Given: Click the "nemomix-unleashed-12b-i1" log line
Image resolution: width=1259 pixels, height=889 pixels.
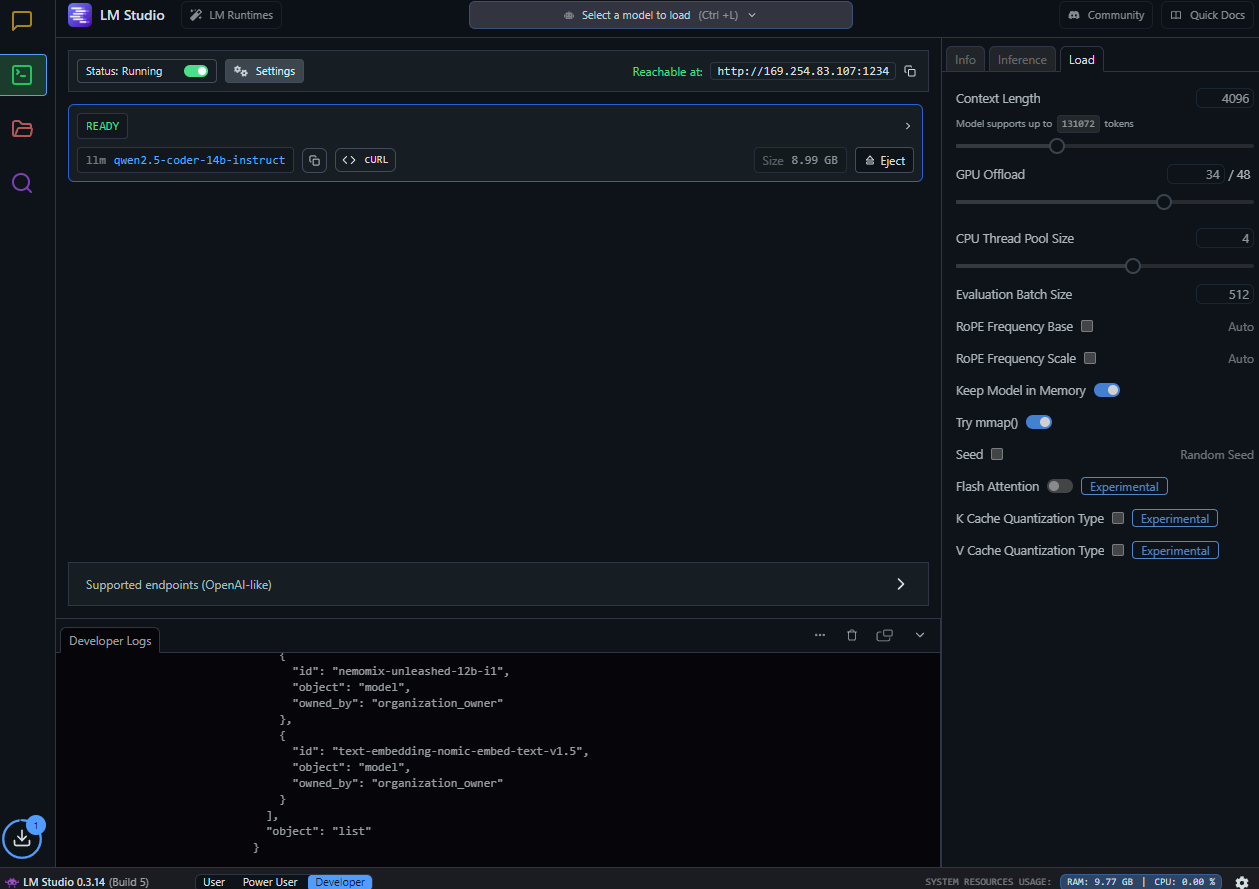Looking at the screenshot, I should 401,671.
